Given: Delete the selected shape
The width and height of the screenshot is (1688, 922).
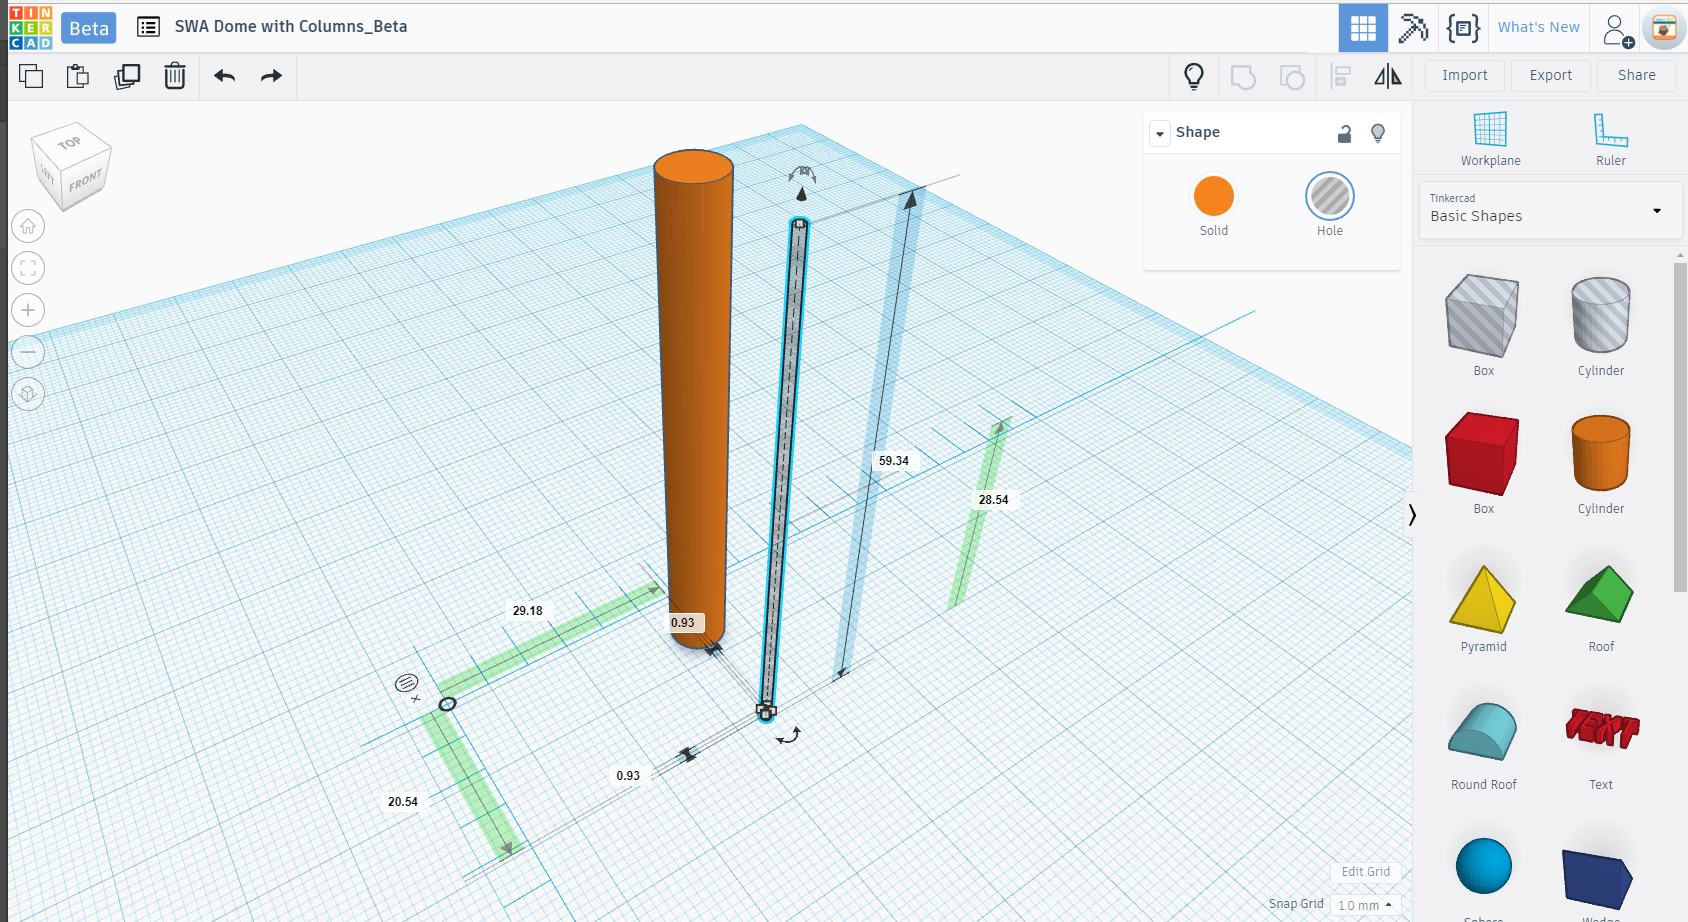Looking at the screenshot, I should [175, 76].
